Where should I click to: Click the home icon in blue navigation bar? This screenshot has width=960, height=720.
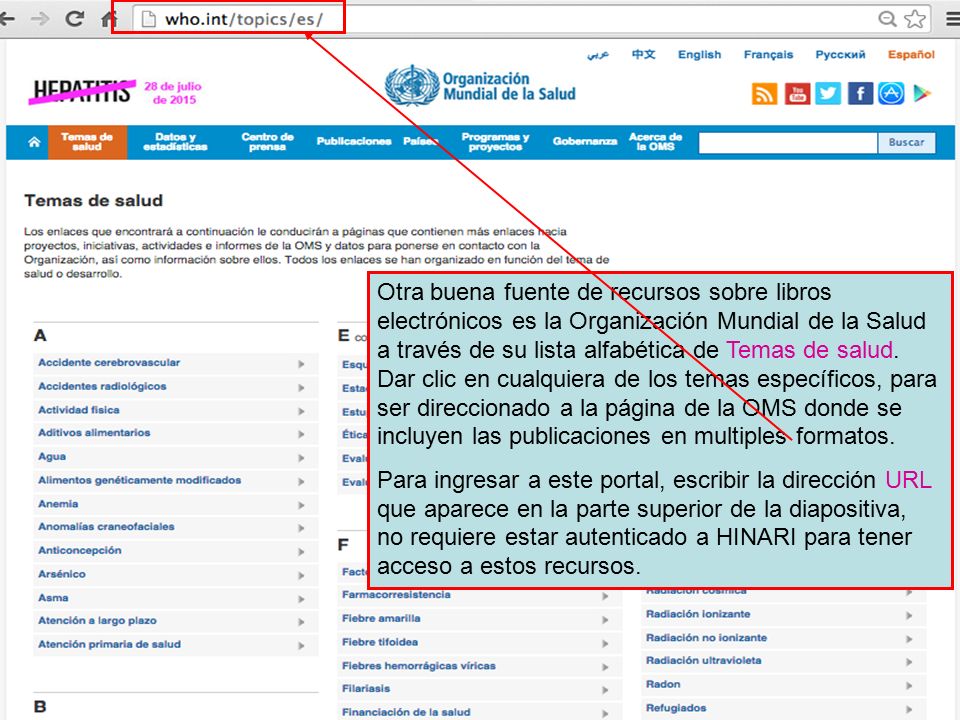tap(34, 142)
